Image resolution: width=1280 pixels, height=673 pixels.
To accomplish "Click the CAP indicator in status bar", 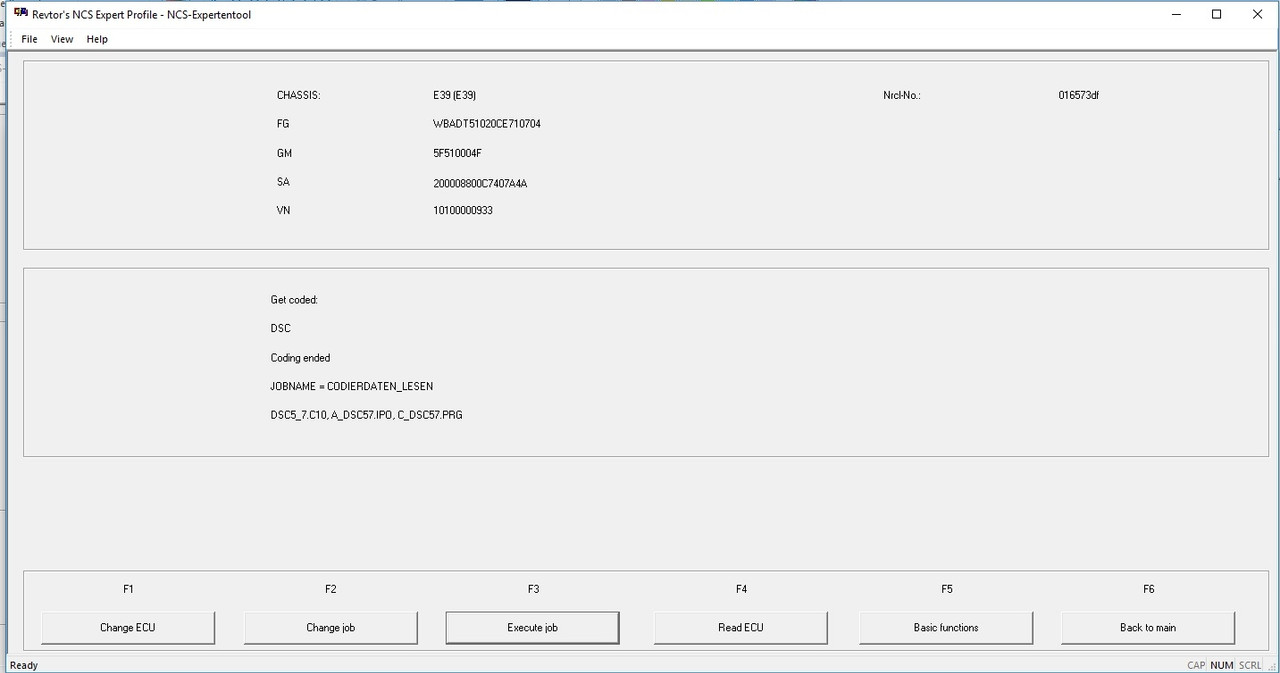I will click(x=1196, y=665).
